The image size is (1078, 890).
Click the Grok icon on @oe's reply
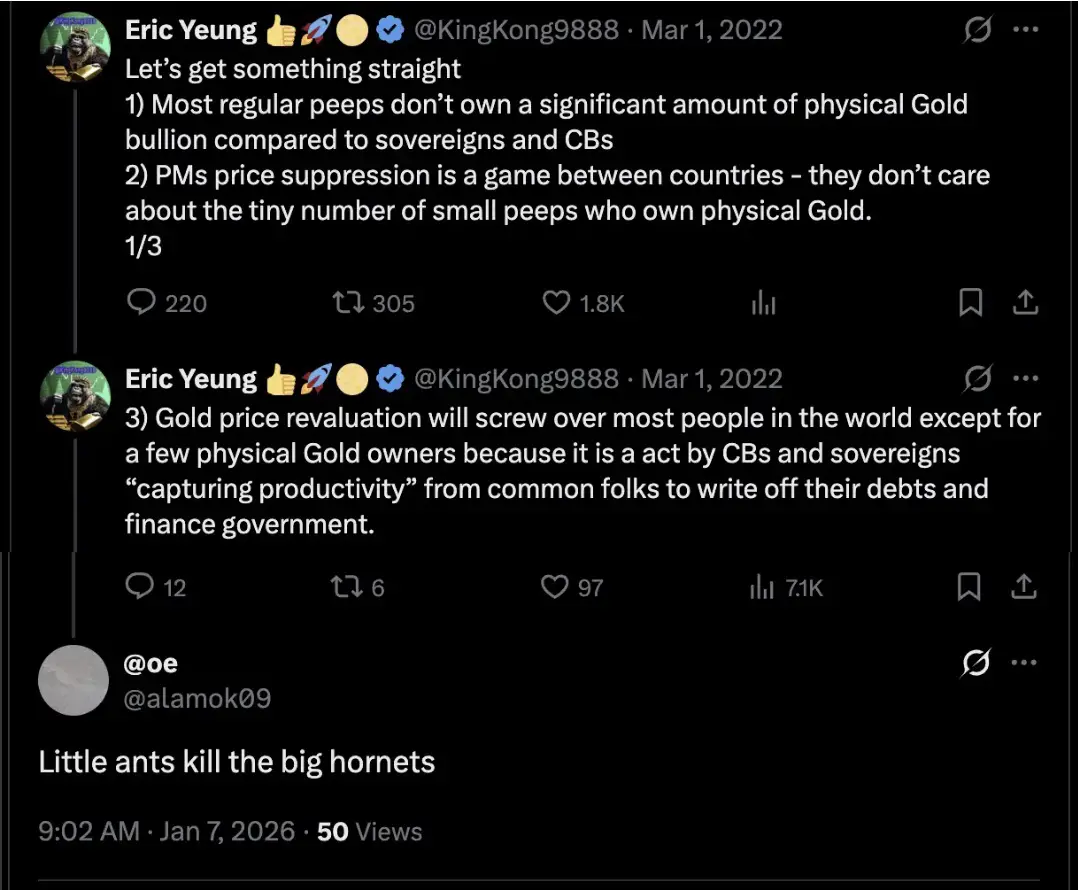(x=975, y=663)
